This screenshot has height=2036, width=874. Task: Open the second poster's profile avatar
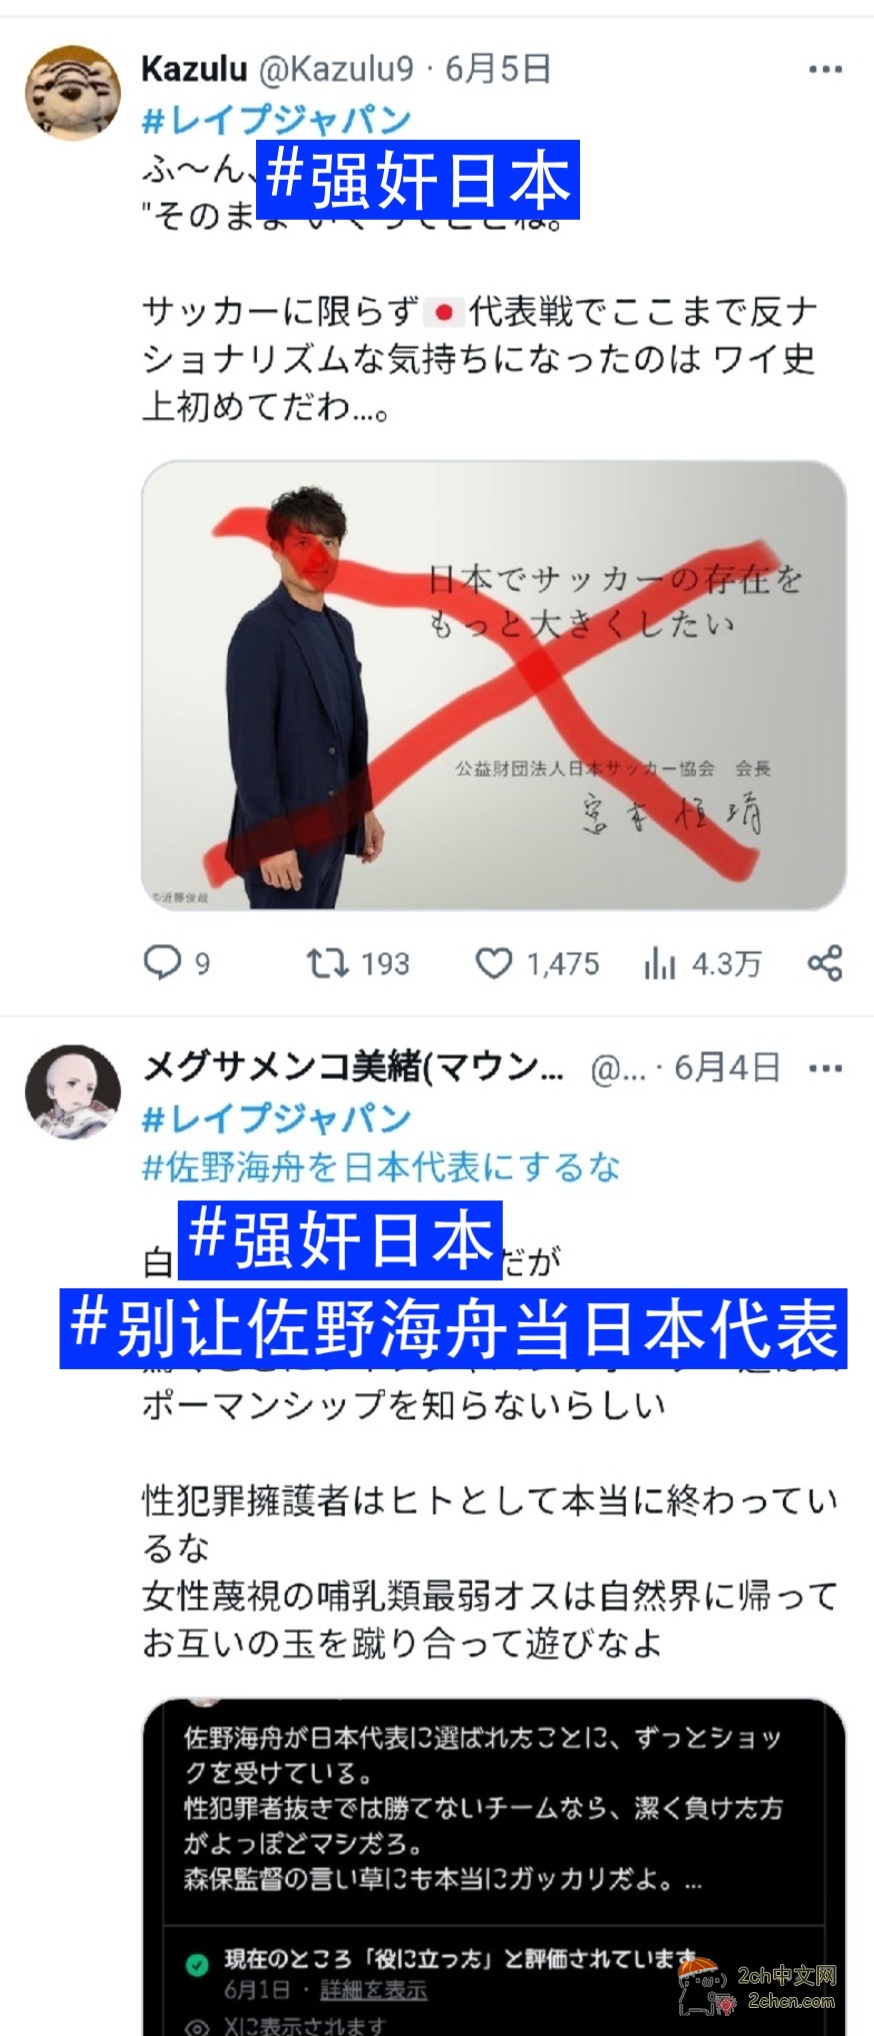pos(72,1092)
